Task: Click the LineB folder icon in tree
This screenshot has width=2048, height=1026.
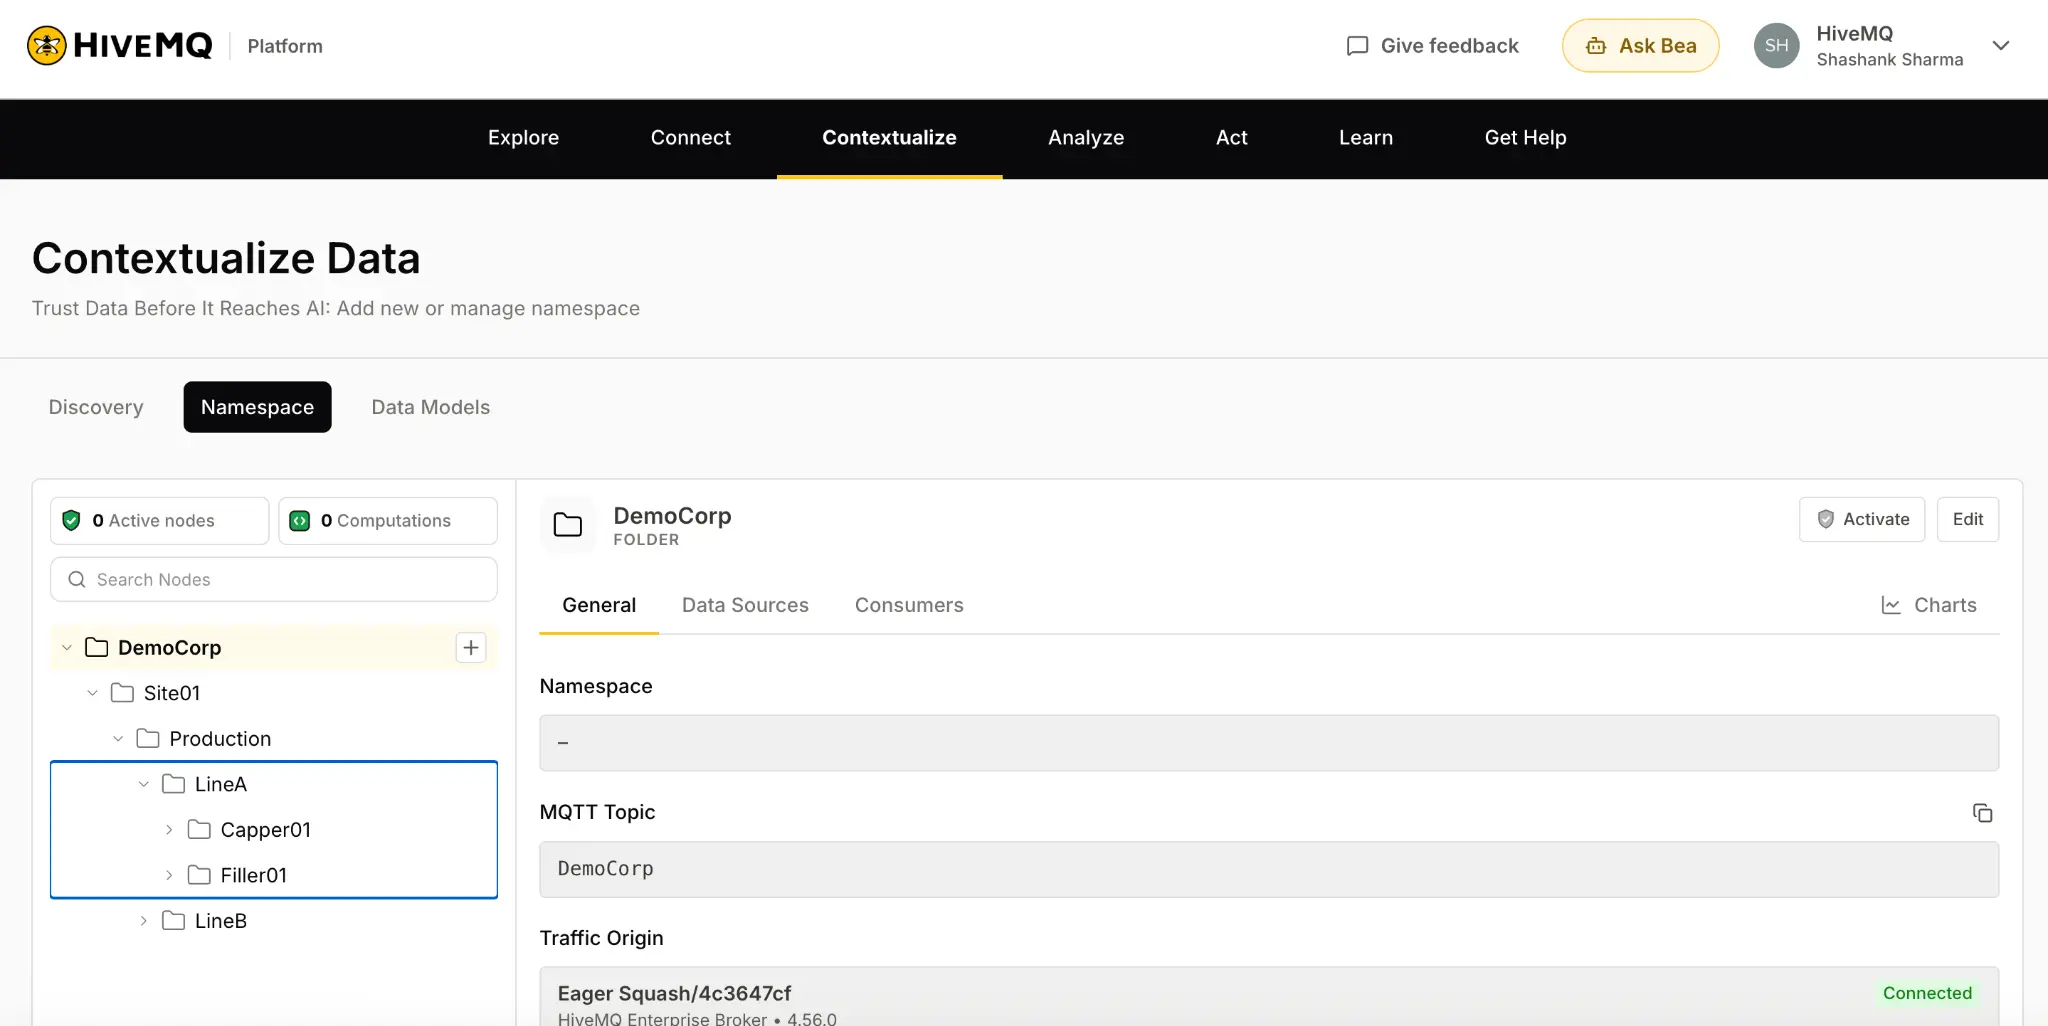Action: (x=173, y=921)
